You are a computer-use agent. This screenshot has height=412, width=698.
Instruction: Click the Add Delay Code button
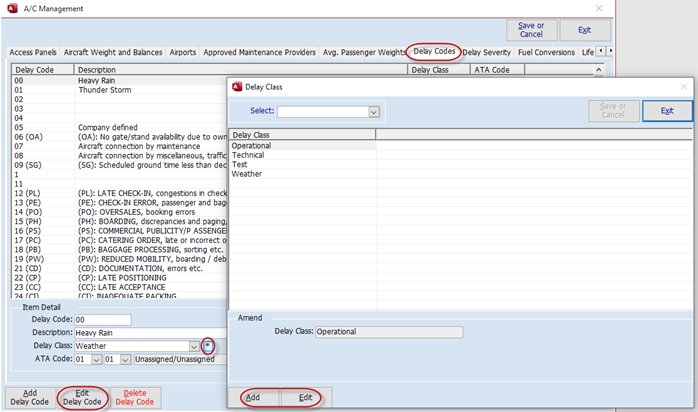[x=28, y=396]
